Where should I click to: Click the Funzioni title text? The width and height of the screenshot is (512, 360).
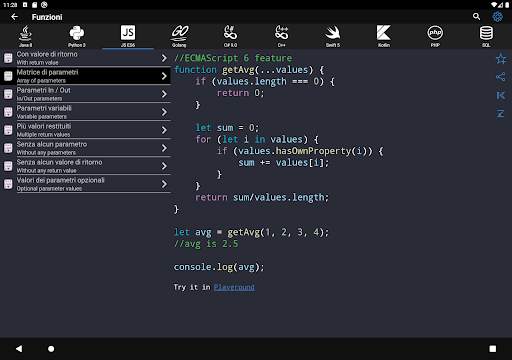tap(47, 17)
